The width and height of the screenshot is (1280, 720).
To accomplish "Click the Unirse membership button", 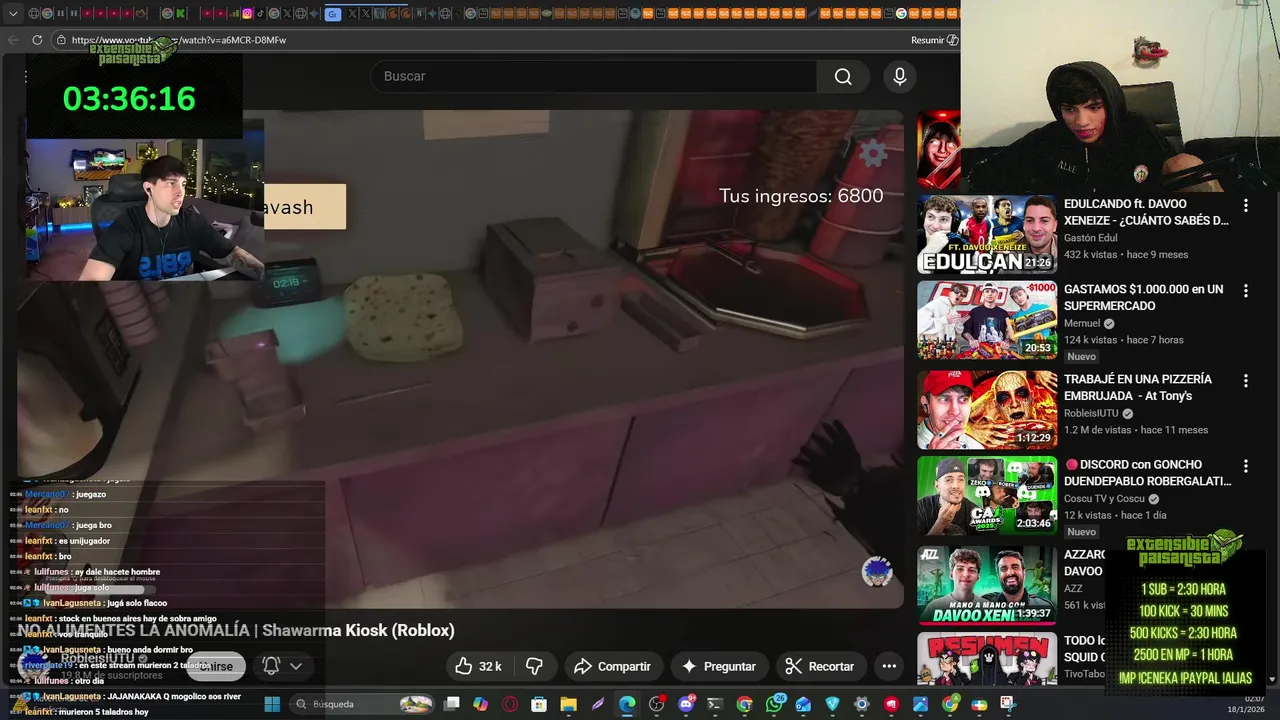I will pos(215,666).
